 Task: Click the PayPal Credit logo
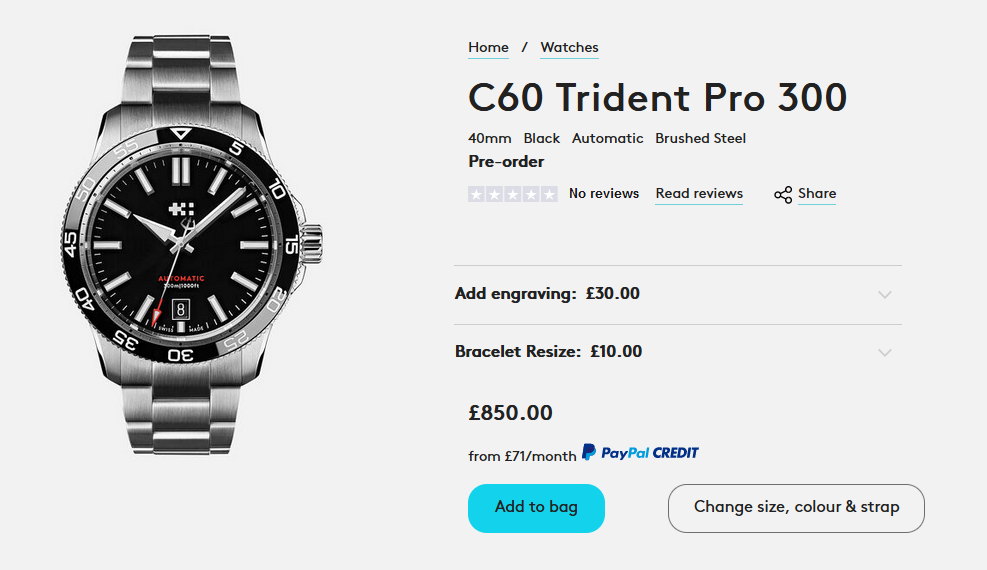640,453
